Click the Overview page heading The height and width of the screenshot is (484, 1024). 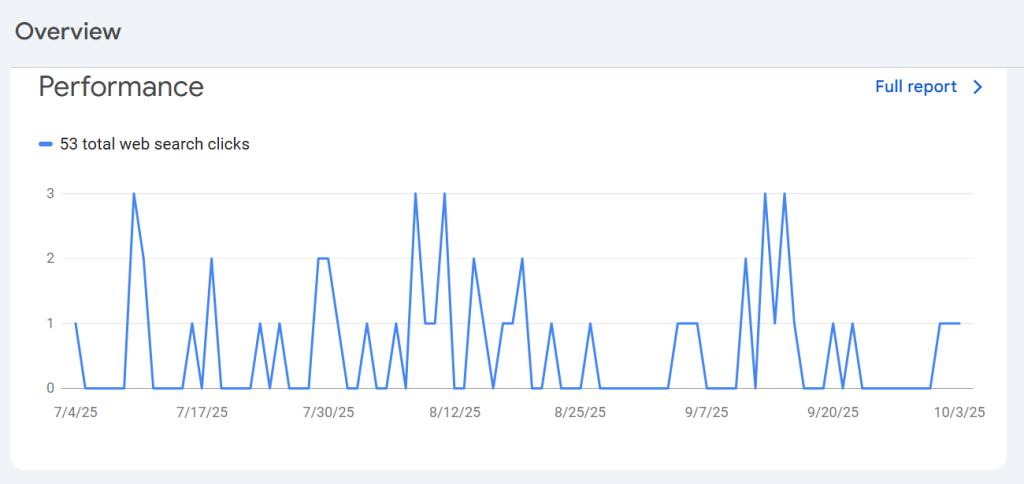(x=68, y=31)
